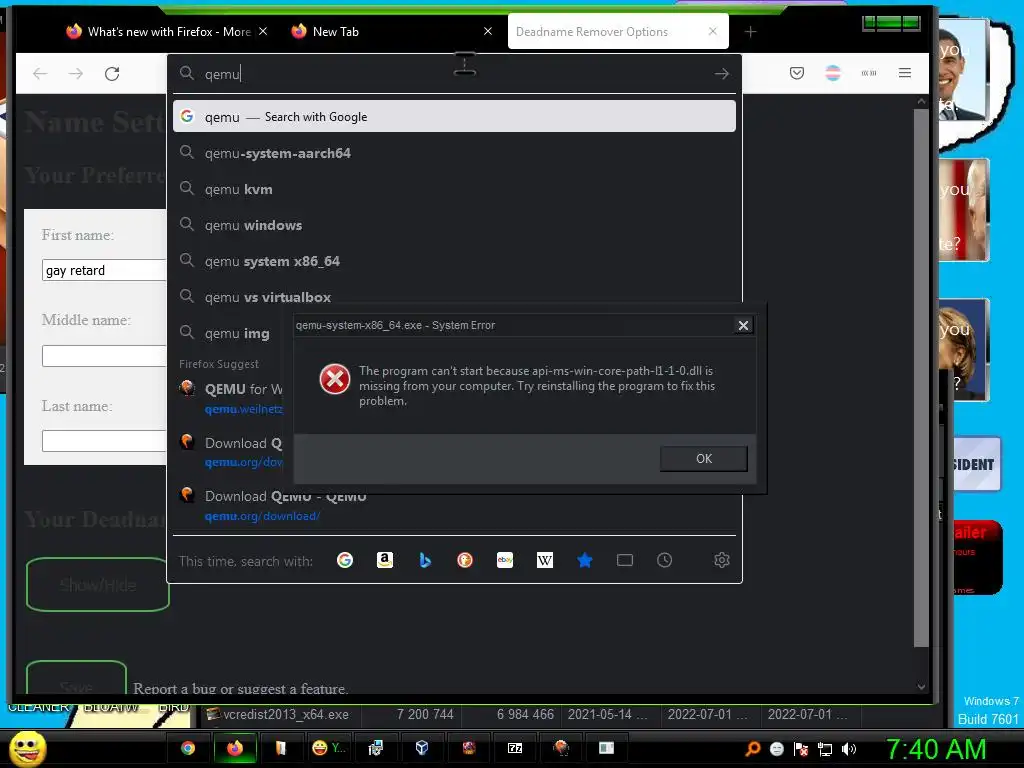
Task: Choose qemu-system-aarch64 suggestion
Action: [x=454, y=153]
